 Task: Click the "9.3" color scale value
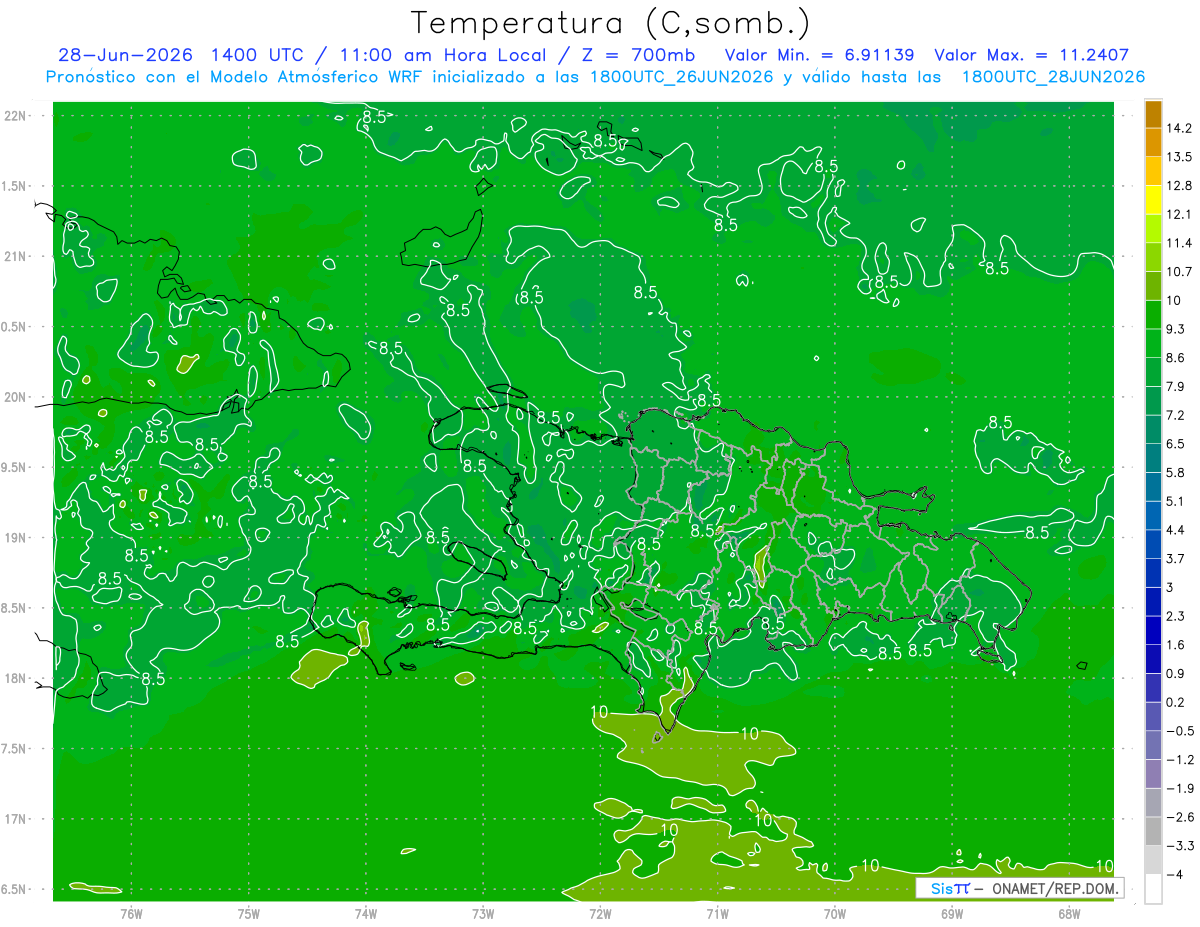pos(1176,329)
